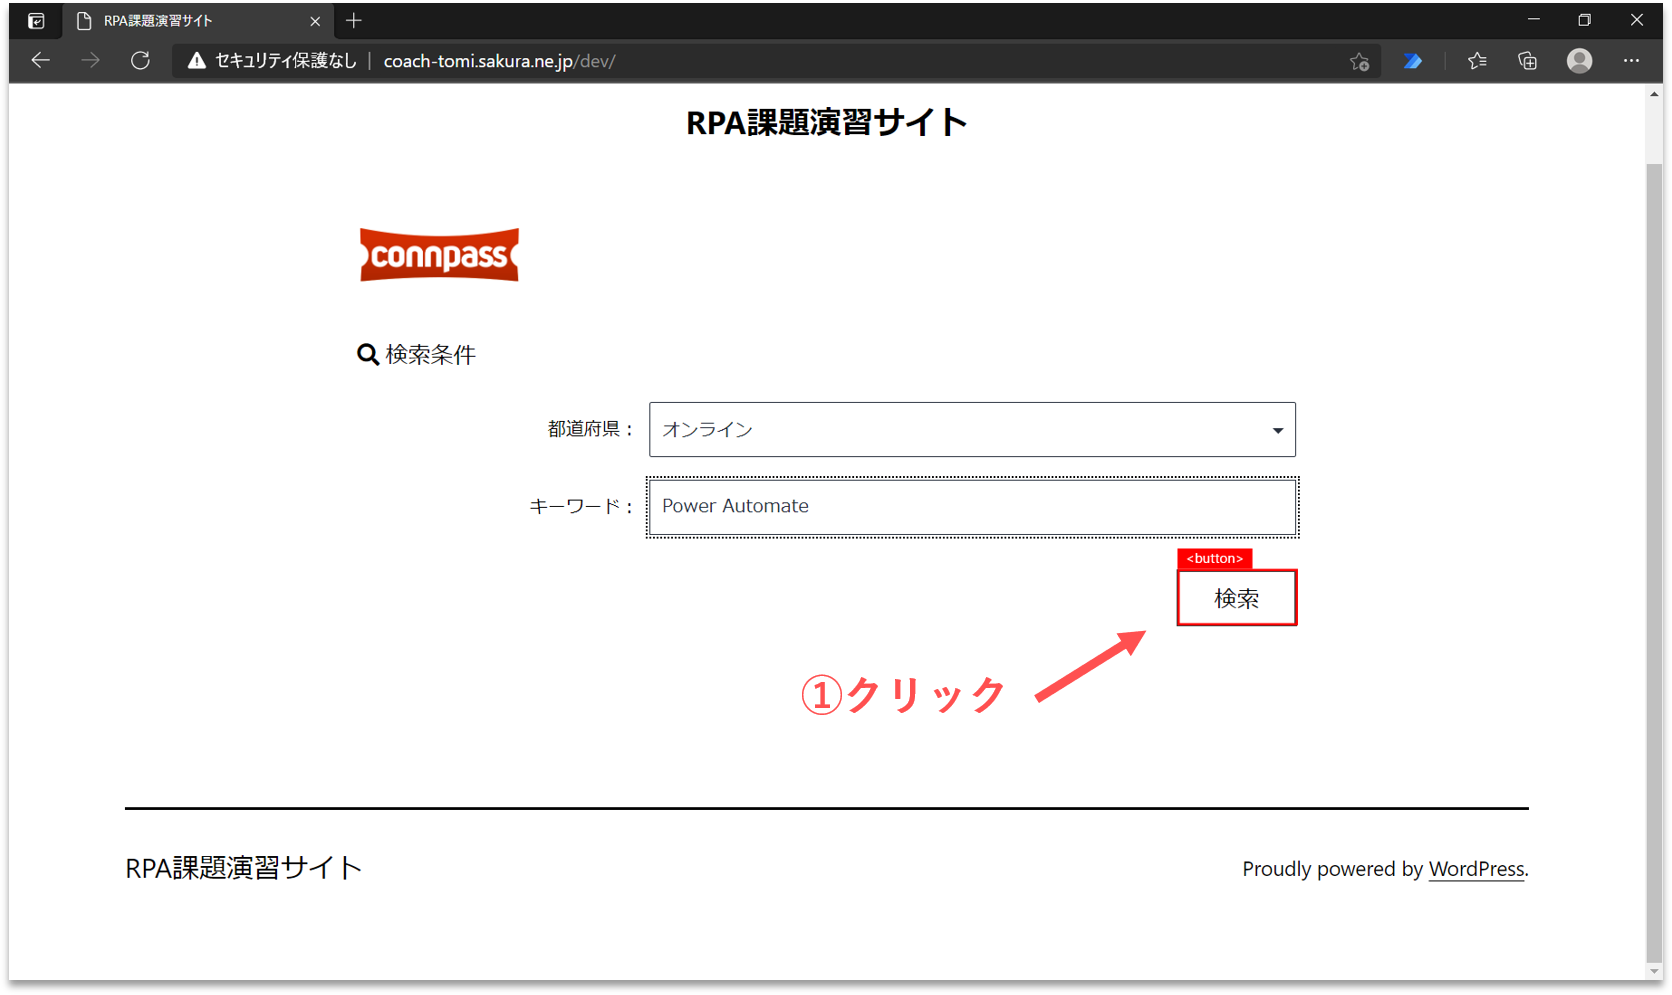
Task: Click the キーワード text field
Action: (971, 507)
